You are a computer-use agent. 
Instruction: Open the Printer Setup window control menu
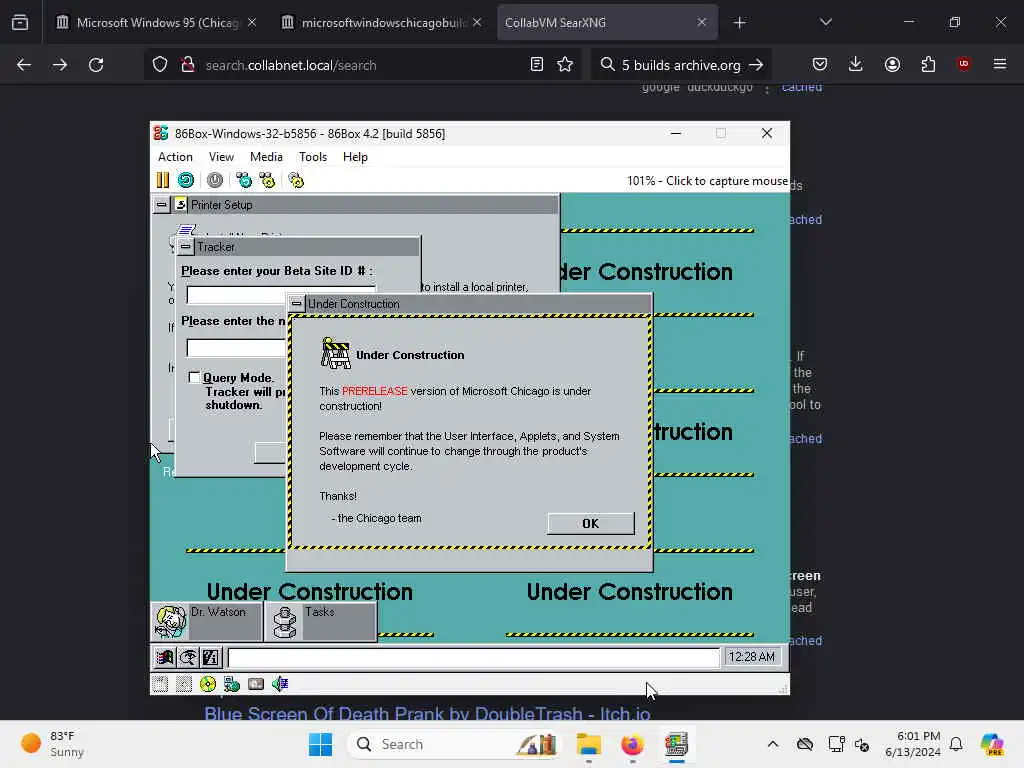tap(161, 204)
